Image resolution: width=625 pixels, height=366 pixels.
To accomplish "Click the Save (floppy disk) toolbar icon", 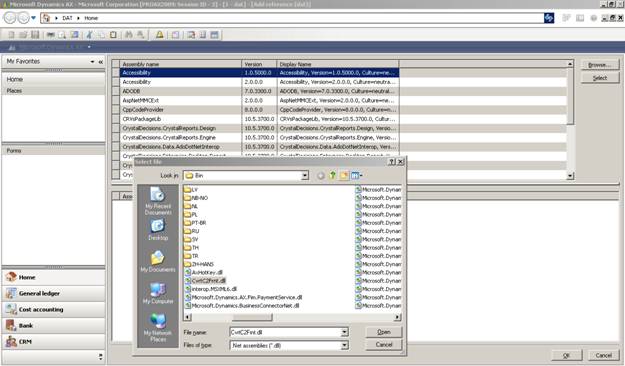I will pyautogui.click(x=35, y=35).
